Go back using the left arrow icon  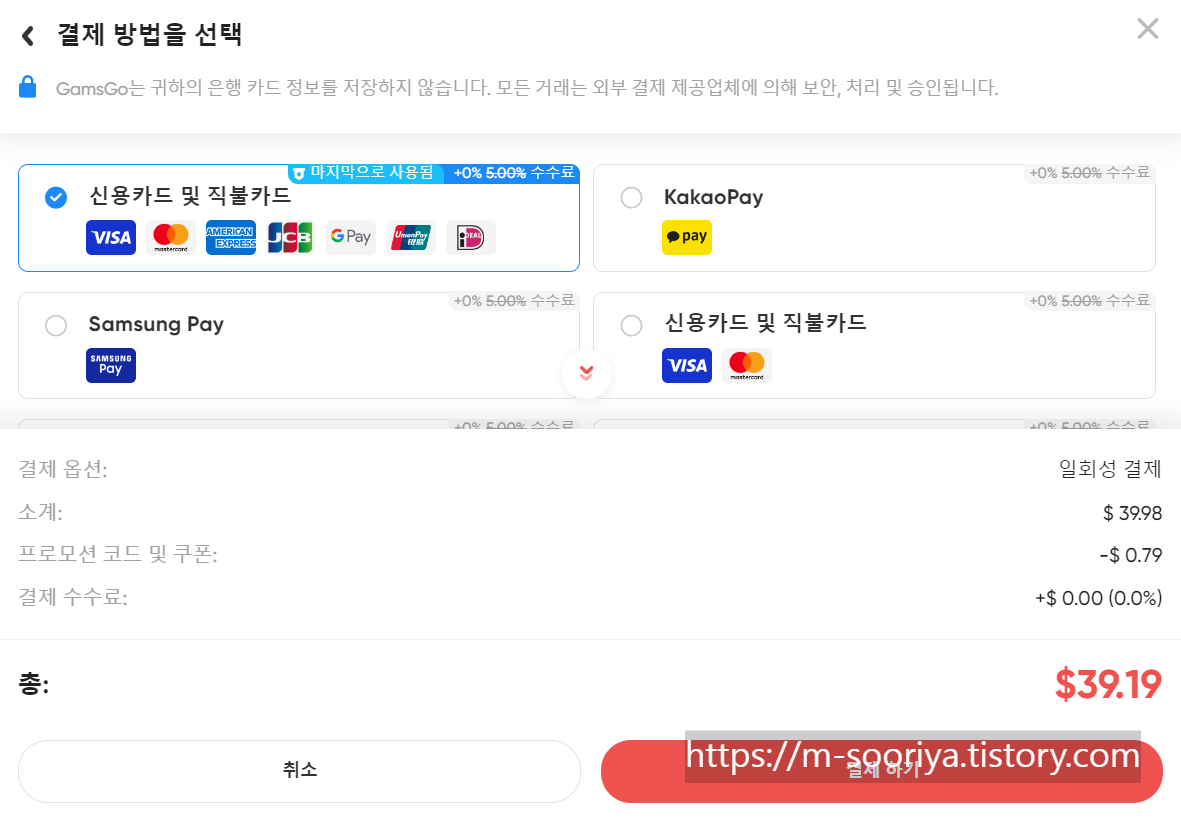tap(28, 35)
